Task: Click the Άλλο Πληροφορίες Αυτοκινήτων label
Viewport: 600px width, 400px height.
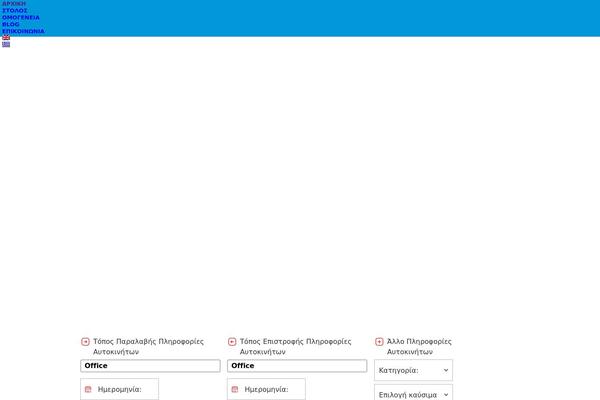Action: coord(419,346)
